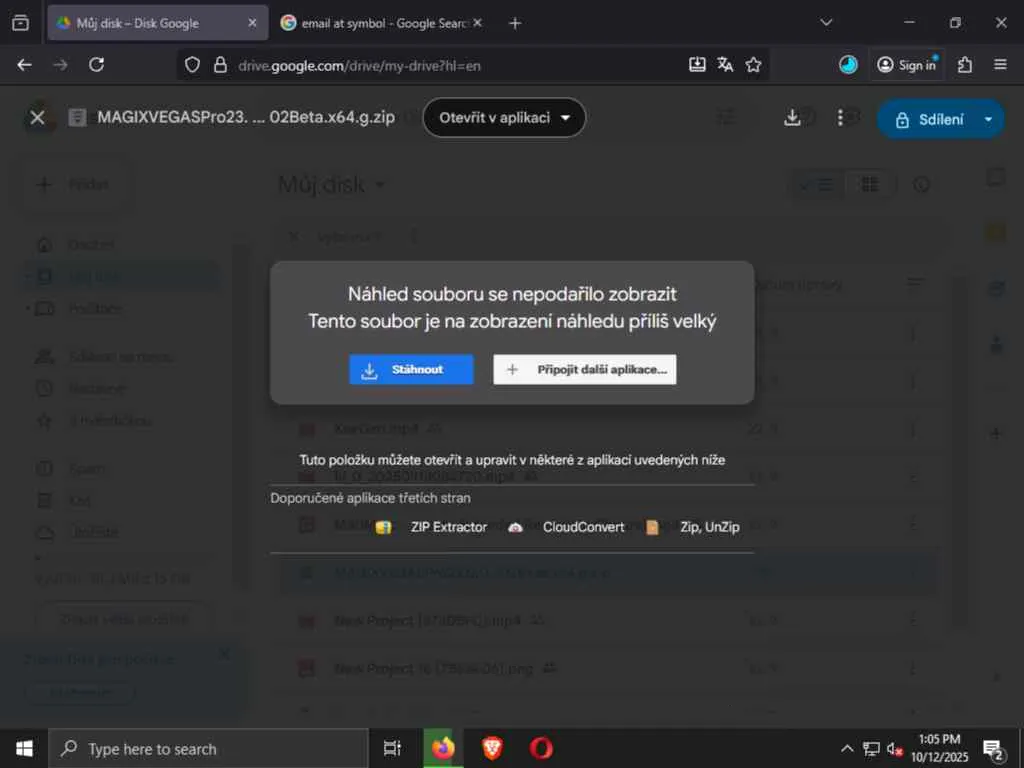The height and width of the screenshot is (768, 1024).
Task: Click the site padlock security icon
Action: (221, 65)
